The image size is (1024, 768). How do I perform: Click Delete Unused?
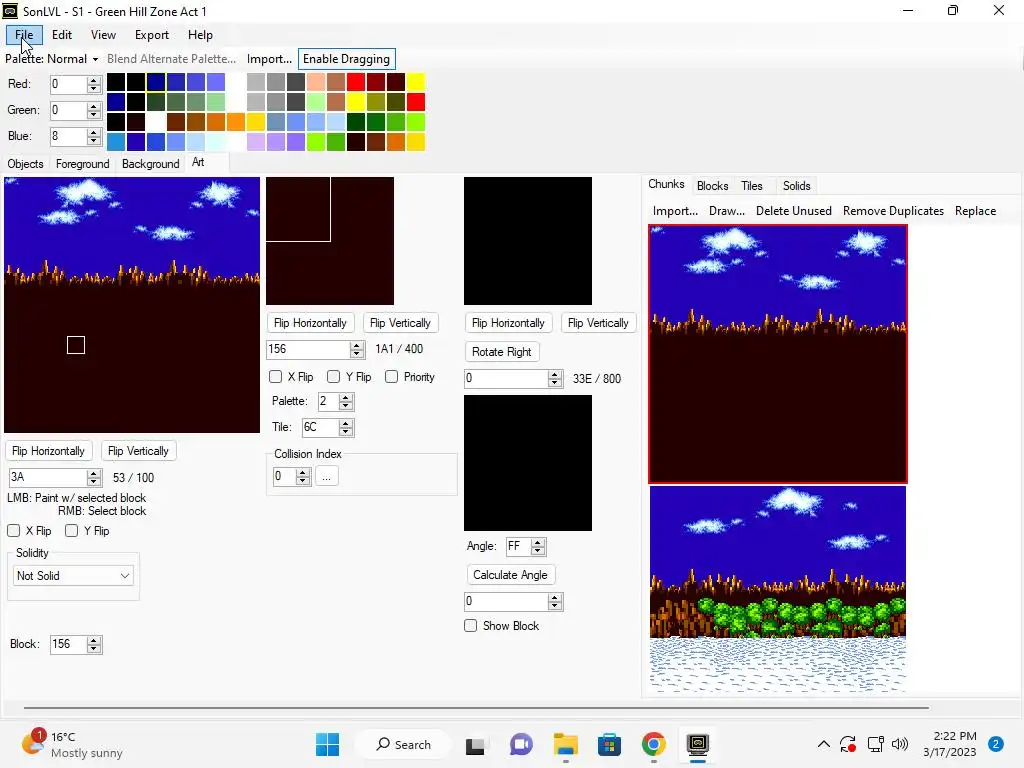click(x=793, y=211)
